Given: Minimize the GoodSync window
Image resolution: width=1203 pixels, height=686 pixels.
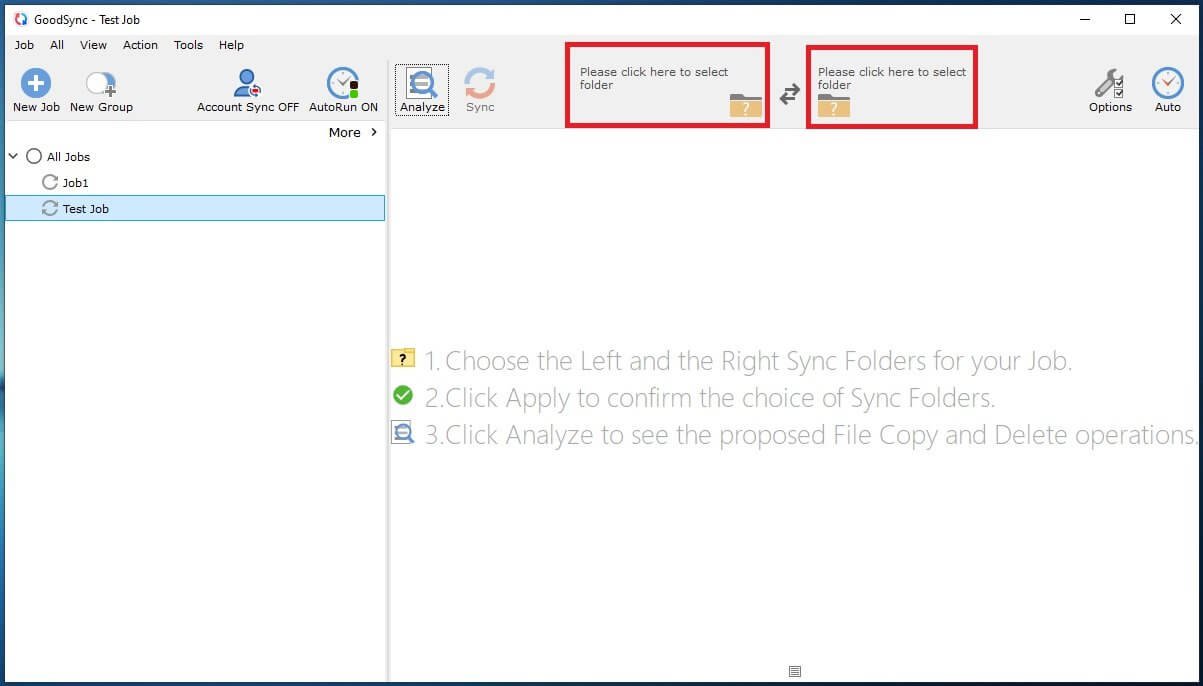Looking at the screenshot, I should (1084, 19).
